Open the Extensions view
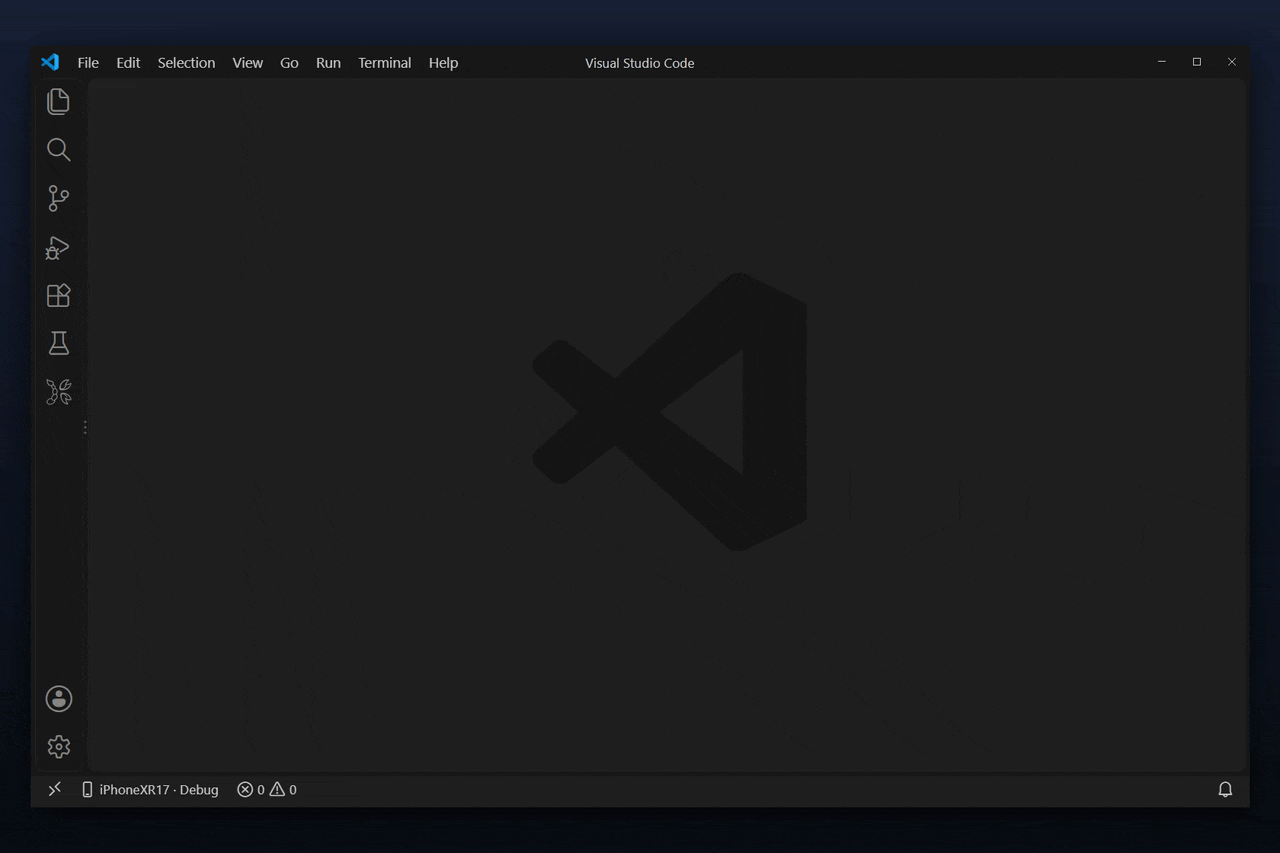This screenshot has width=1280, height=853. tap(58, 295)
